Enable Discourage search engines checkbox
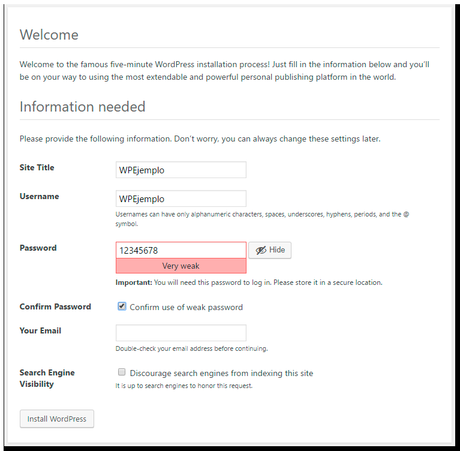Viewport: 460px width, 451px height. (122, 372)
